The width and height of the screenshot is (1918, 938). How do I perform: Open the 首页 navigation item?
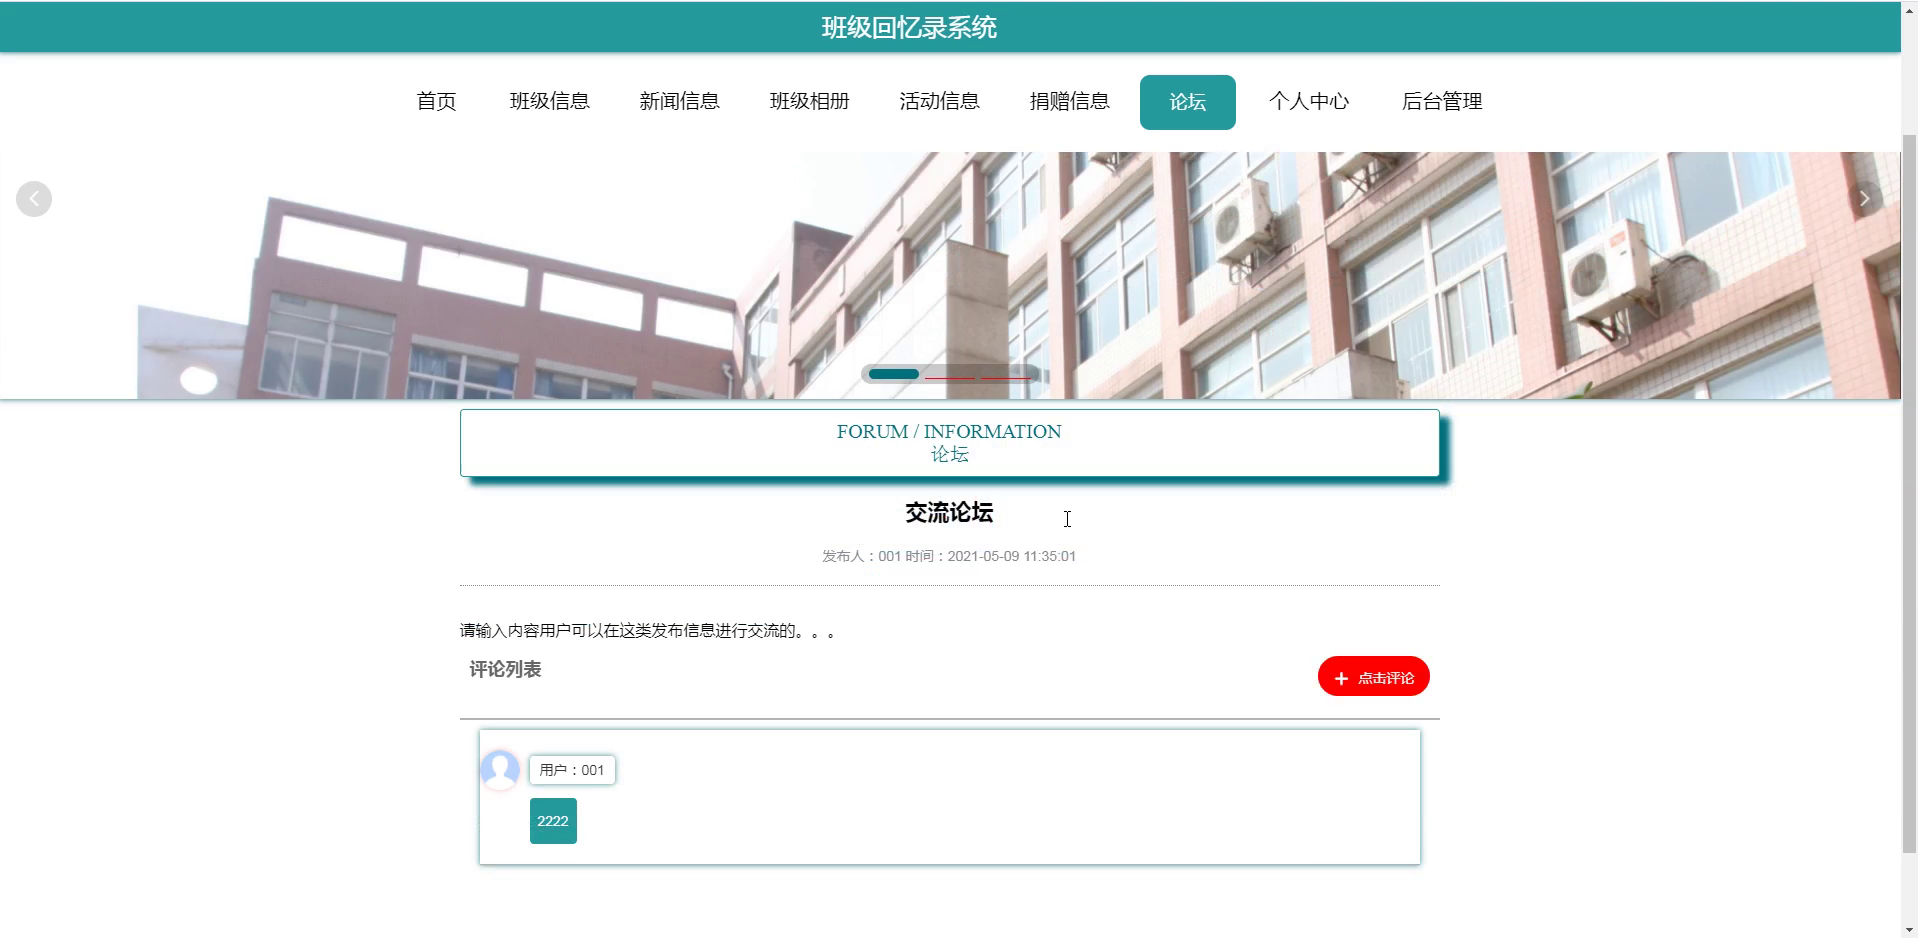click(x=436, y=101)
